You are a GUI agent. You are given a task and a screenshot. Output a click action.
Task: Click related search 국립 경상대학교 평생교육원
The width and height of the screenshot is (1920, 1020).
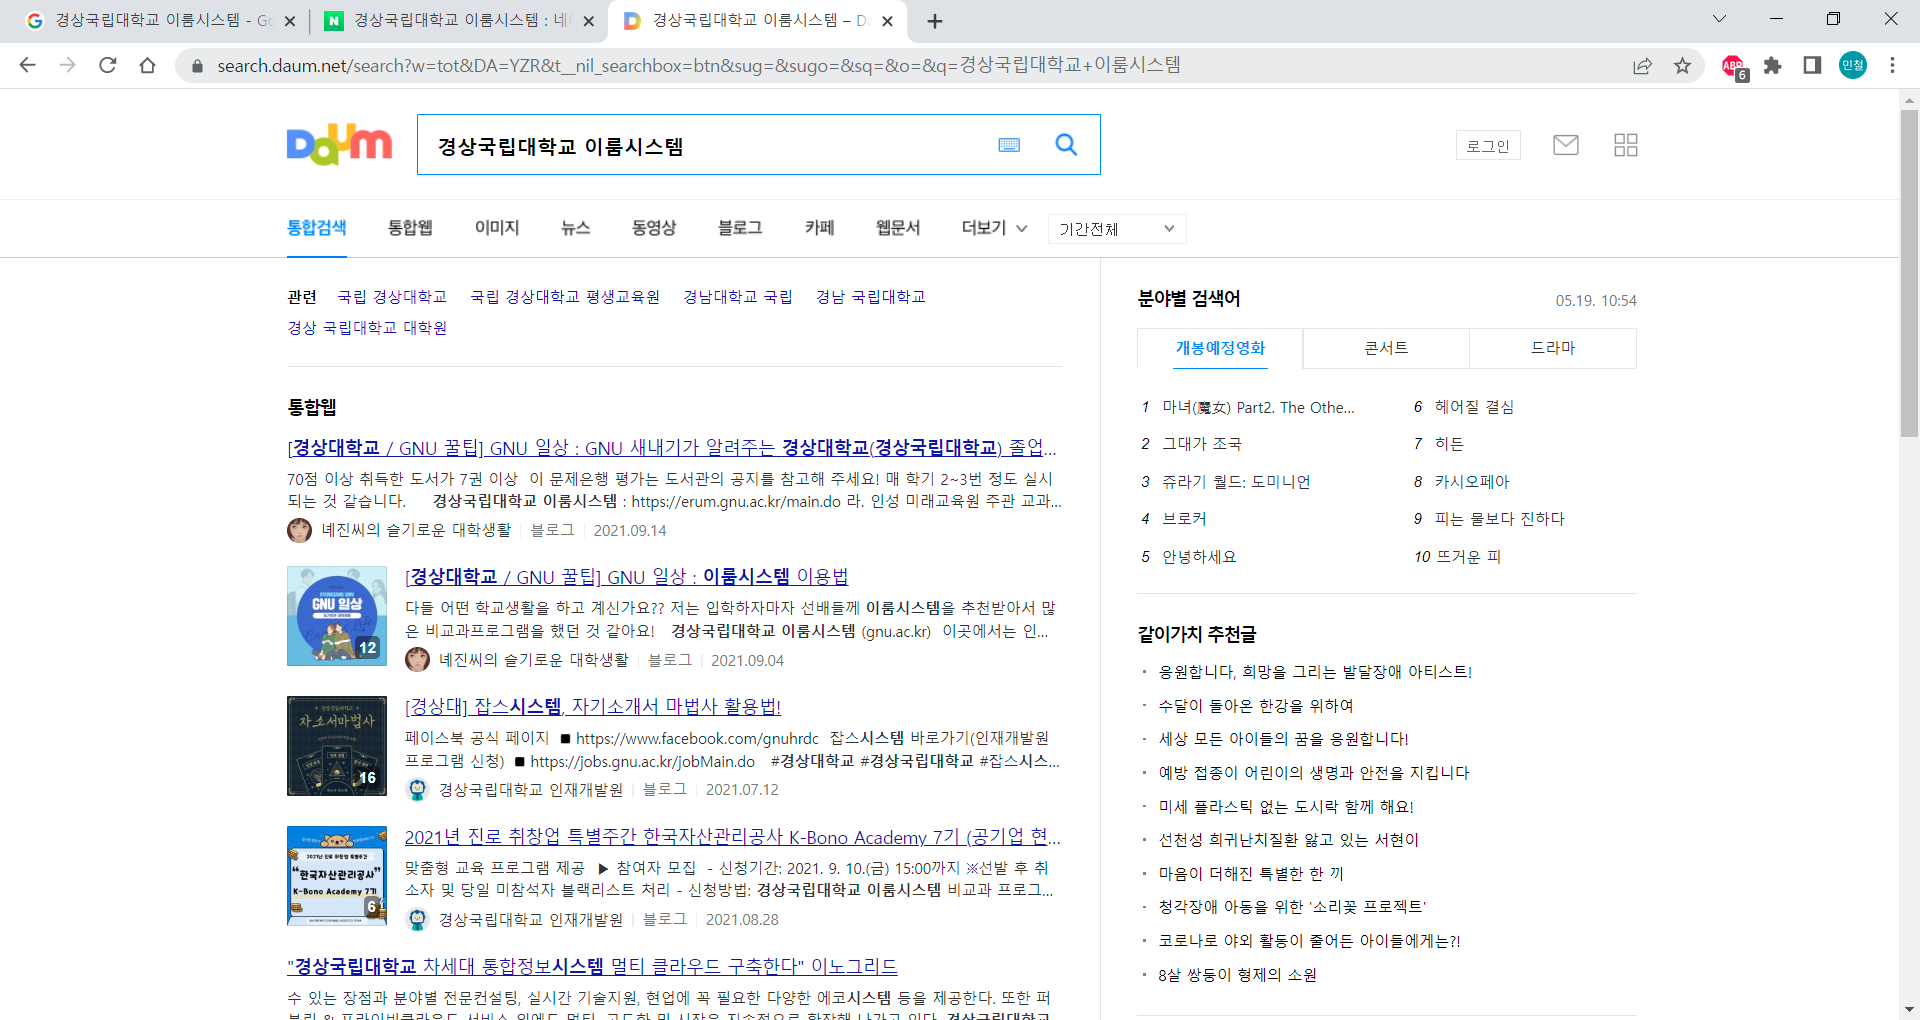565,297
